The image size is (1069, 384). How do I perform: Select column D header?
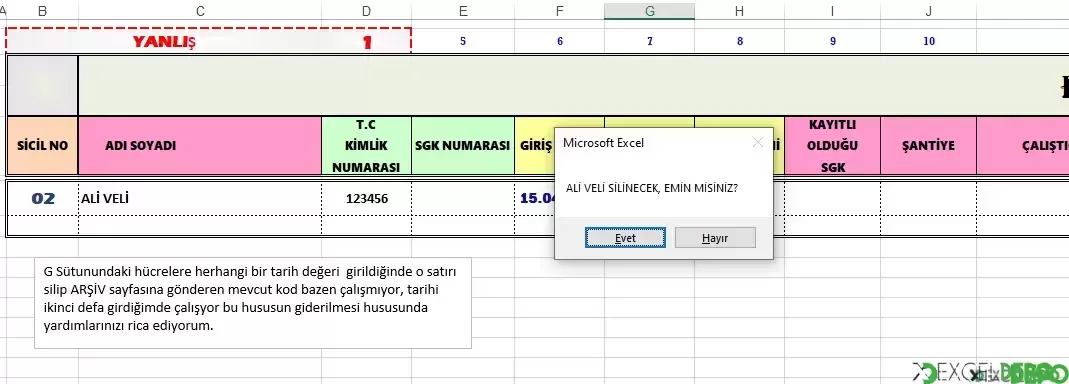coord(367,11)
